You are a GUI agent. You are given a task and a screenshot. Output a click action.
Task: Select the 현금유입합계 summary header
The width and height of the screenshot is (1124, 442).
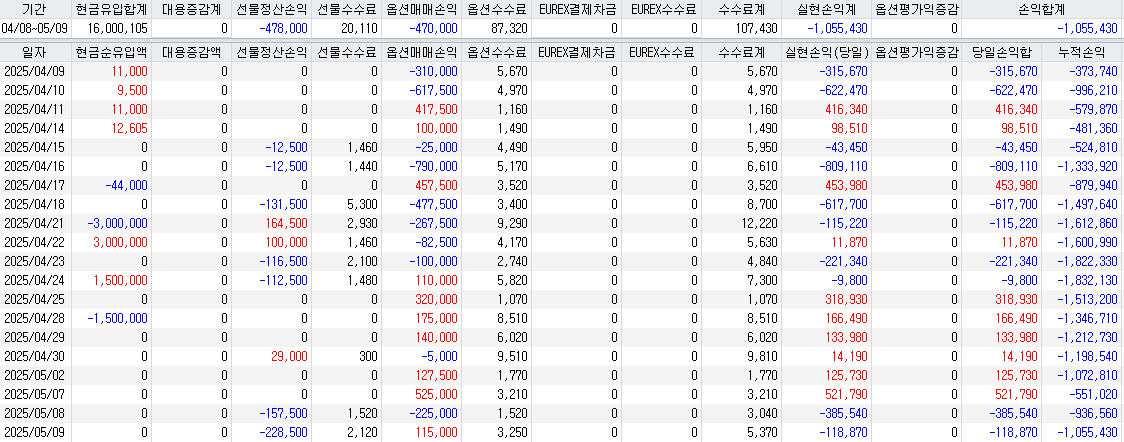click(x=111, y=9)
